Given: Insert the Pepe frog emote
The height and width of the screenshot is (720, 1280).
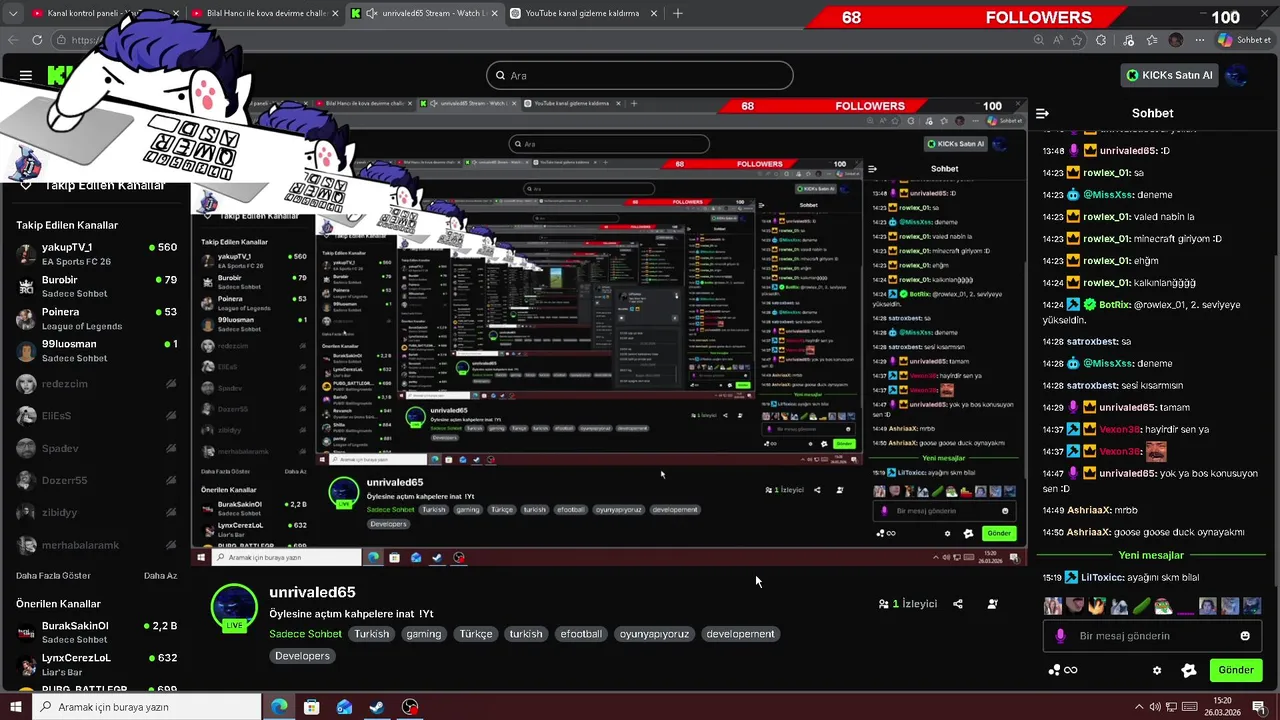Looking at the screenshot, I should [x=1164, y=606].
